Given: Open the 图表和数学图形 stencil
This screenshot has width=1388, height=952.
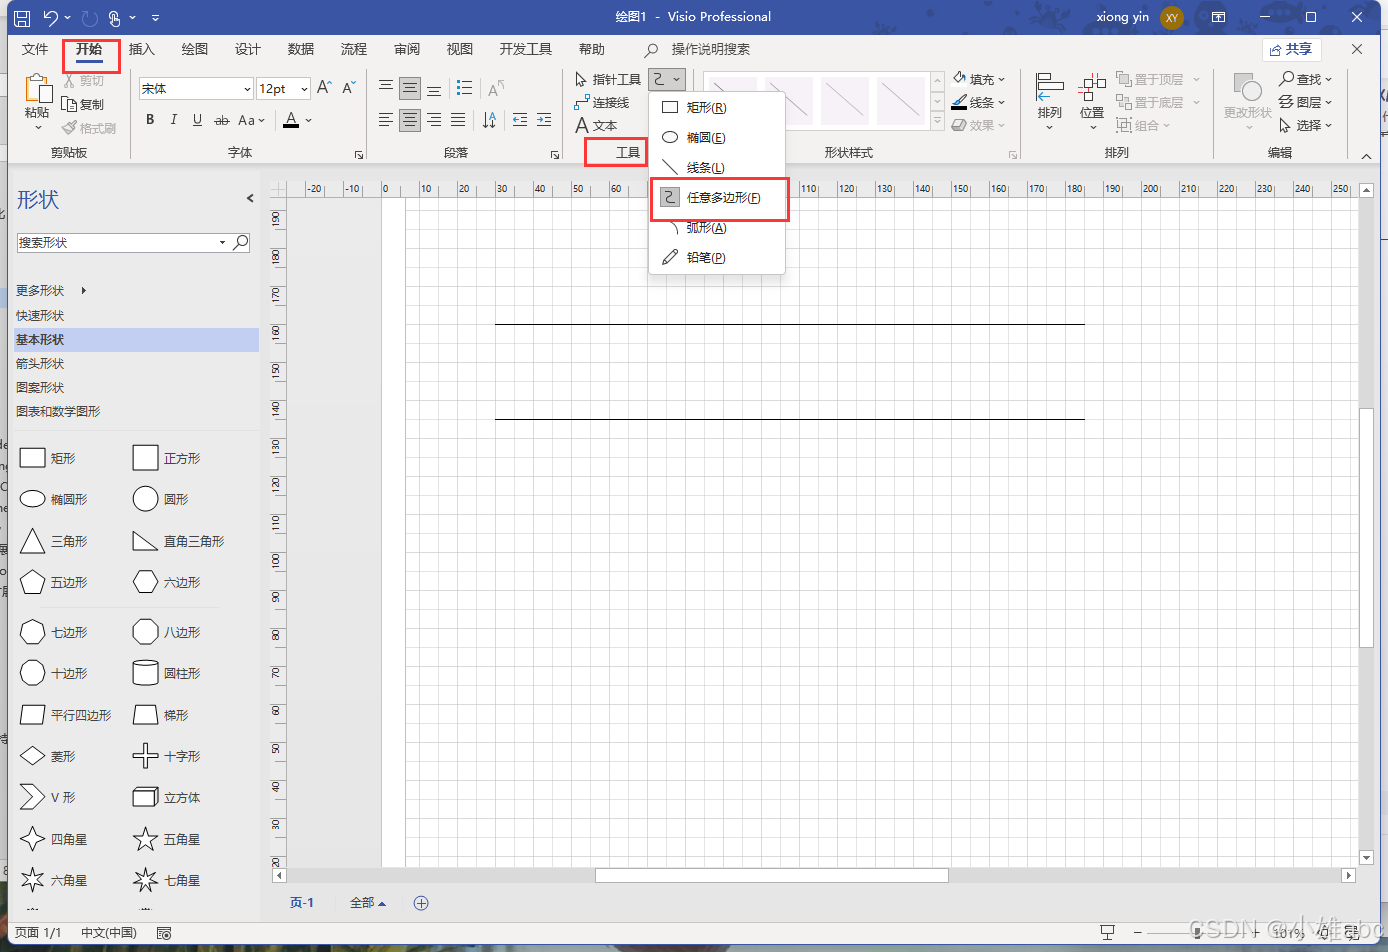Looking at the screenshot, I should point(58,411).
